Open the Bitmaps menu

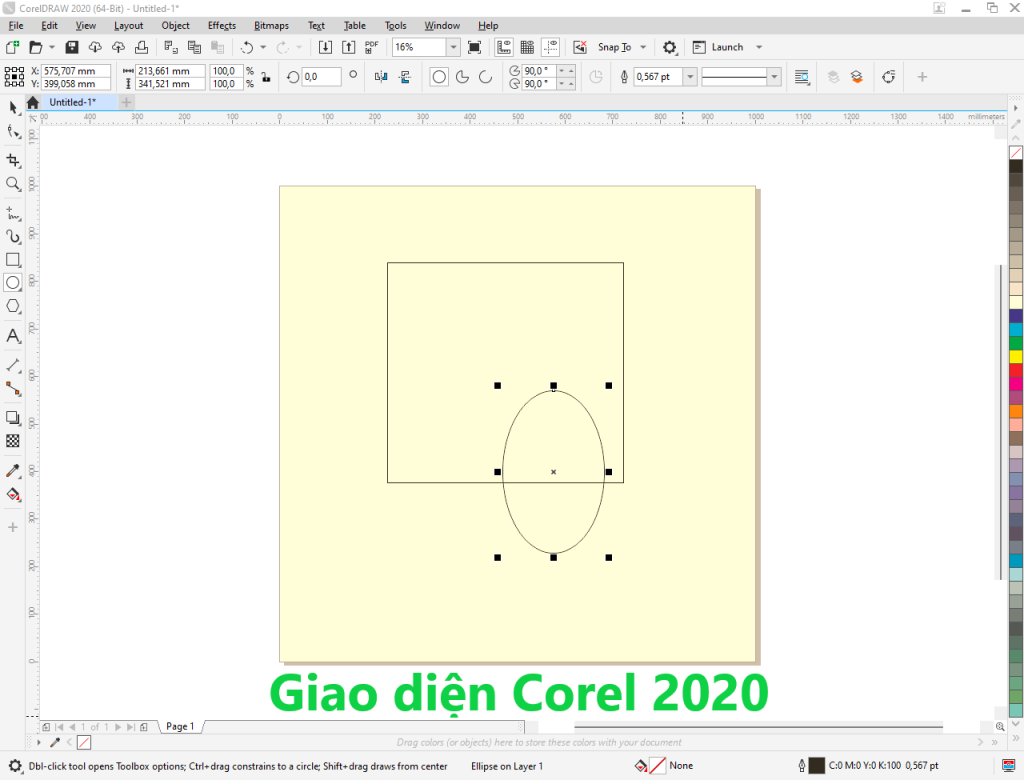pyautogui.click(x=271, y=25)
